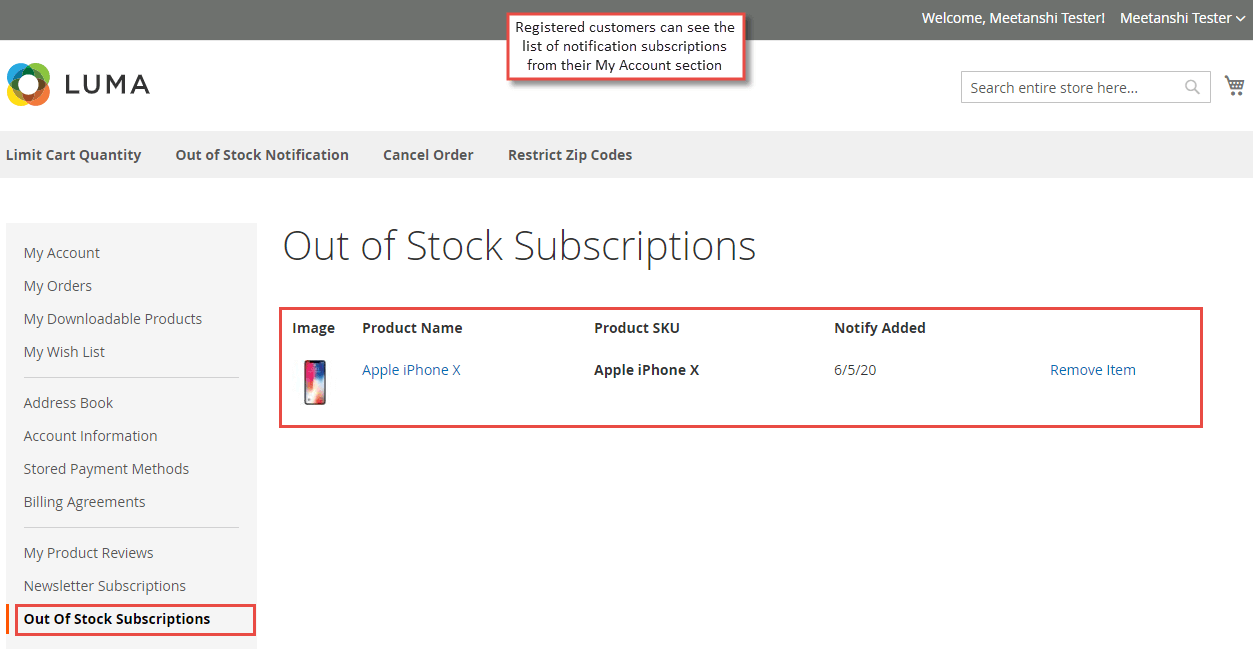Go to My Account in sidebar
Viewport: 1253px width, 656px height.
coord(62,253)
